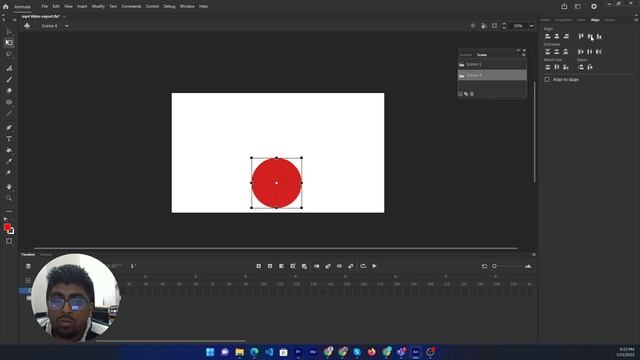
Task: Select the Selection arrow tool
Action: [9, 31]
